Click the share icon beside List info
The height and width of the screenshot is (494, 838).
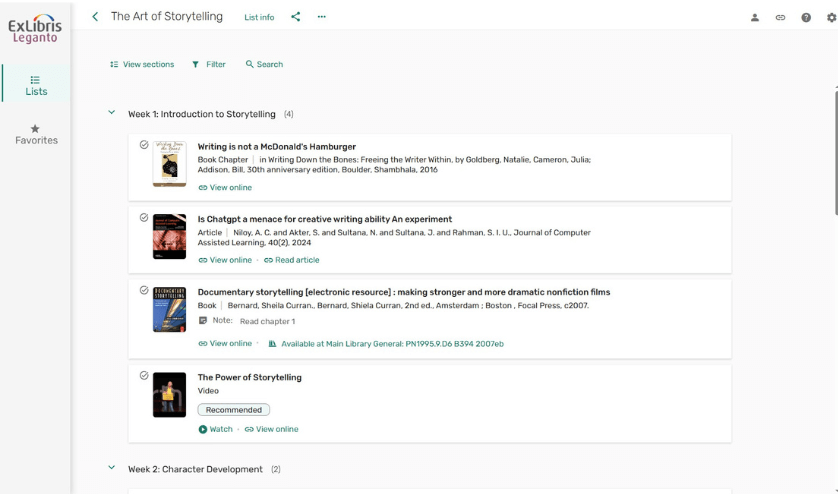(x=295, y=17)
